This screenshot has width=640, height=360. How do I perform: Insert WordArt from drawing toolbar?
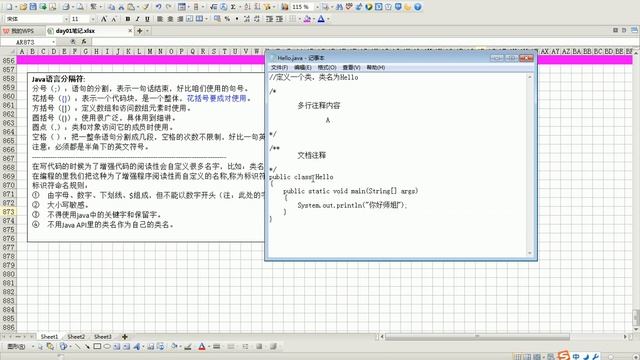click(137, 347)
